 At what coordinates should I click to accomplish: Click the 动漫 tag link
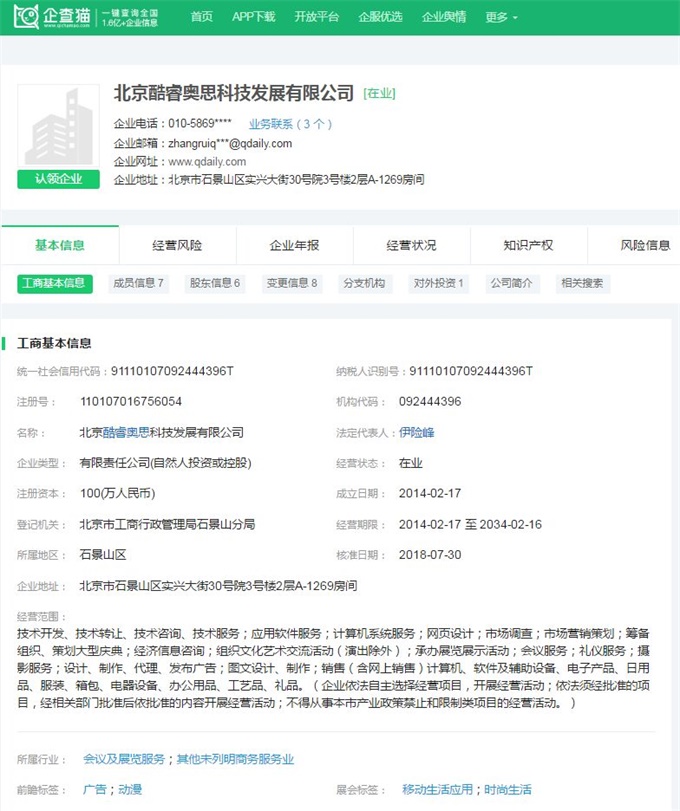(x=130, y=790)
